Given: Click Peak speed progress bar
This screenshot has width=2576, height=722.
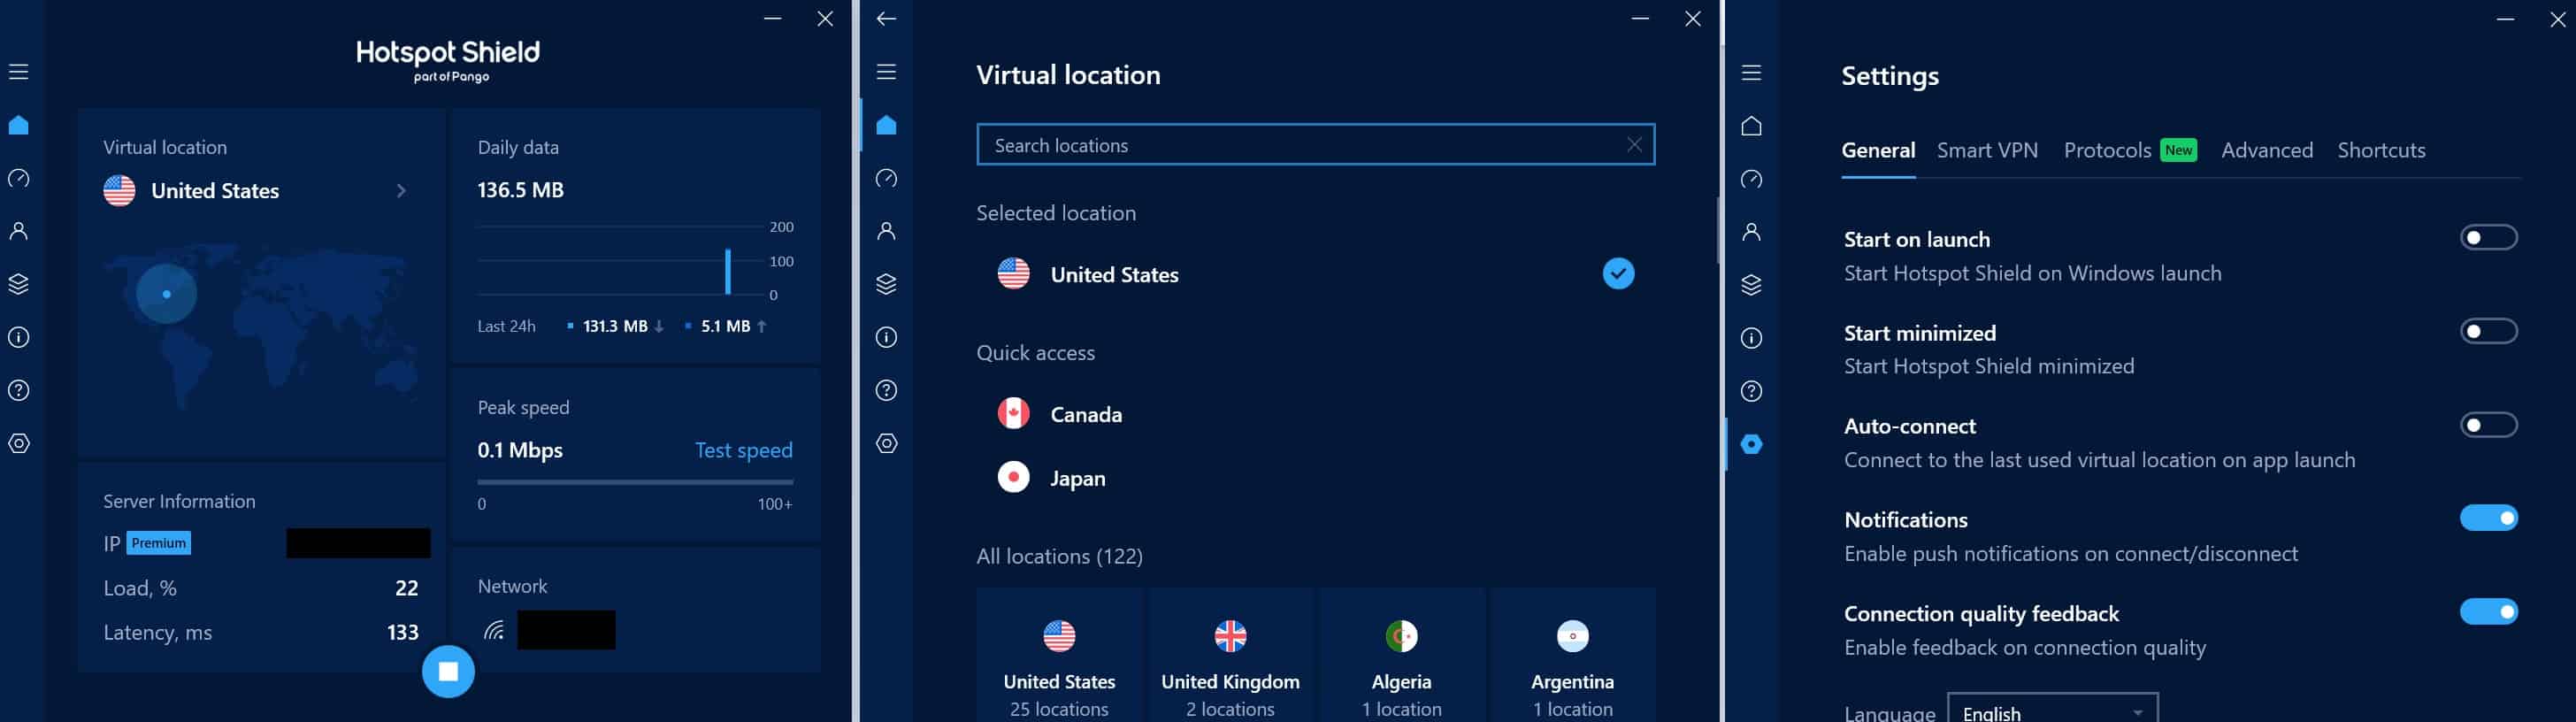Looking at the screenshot, I should tap(635, 482).
